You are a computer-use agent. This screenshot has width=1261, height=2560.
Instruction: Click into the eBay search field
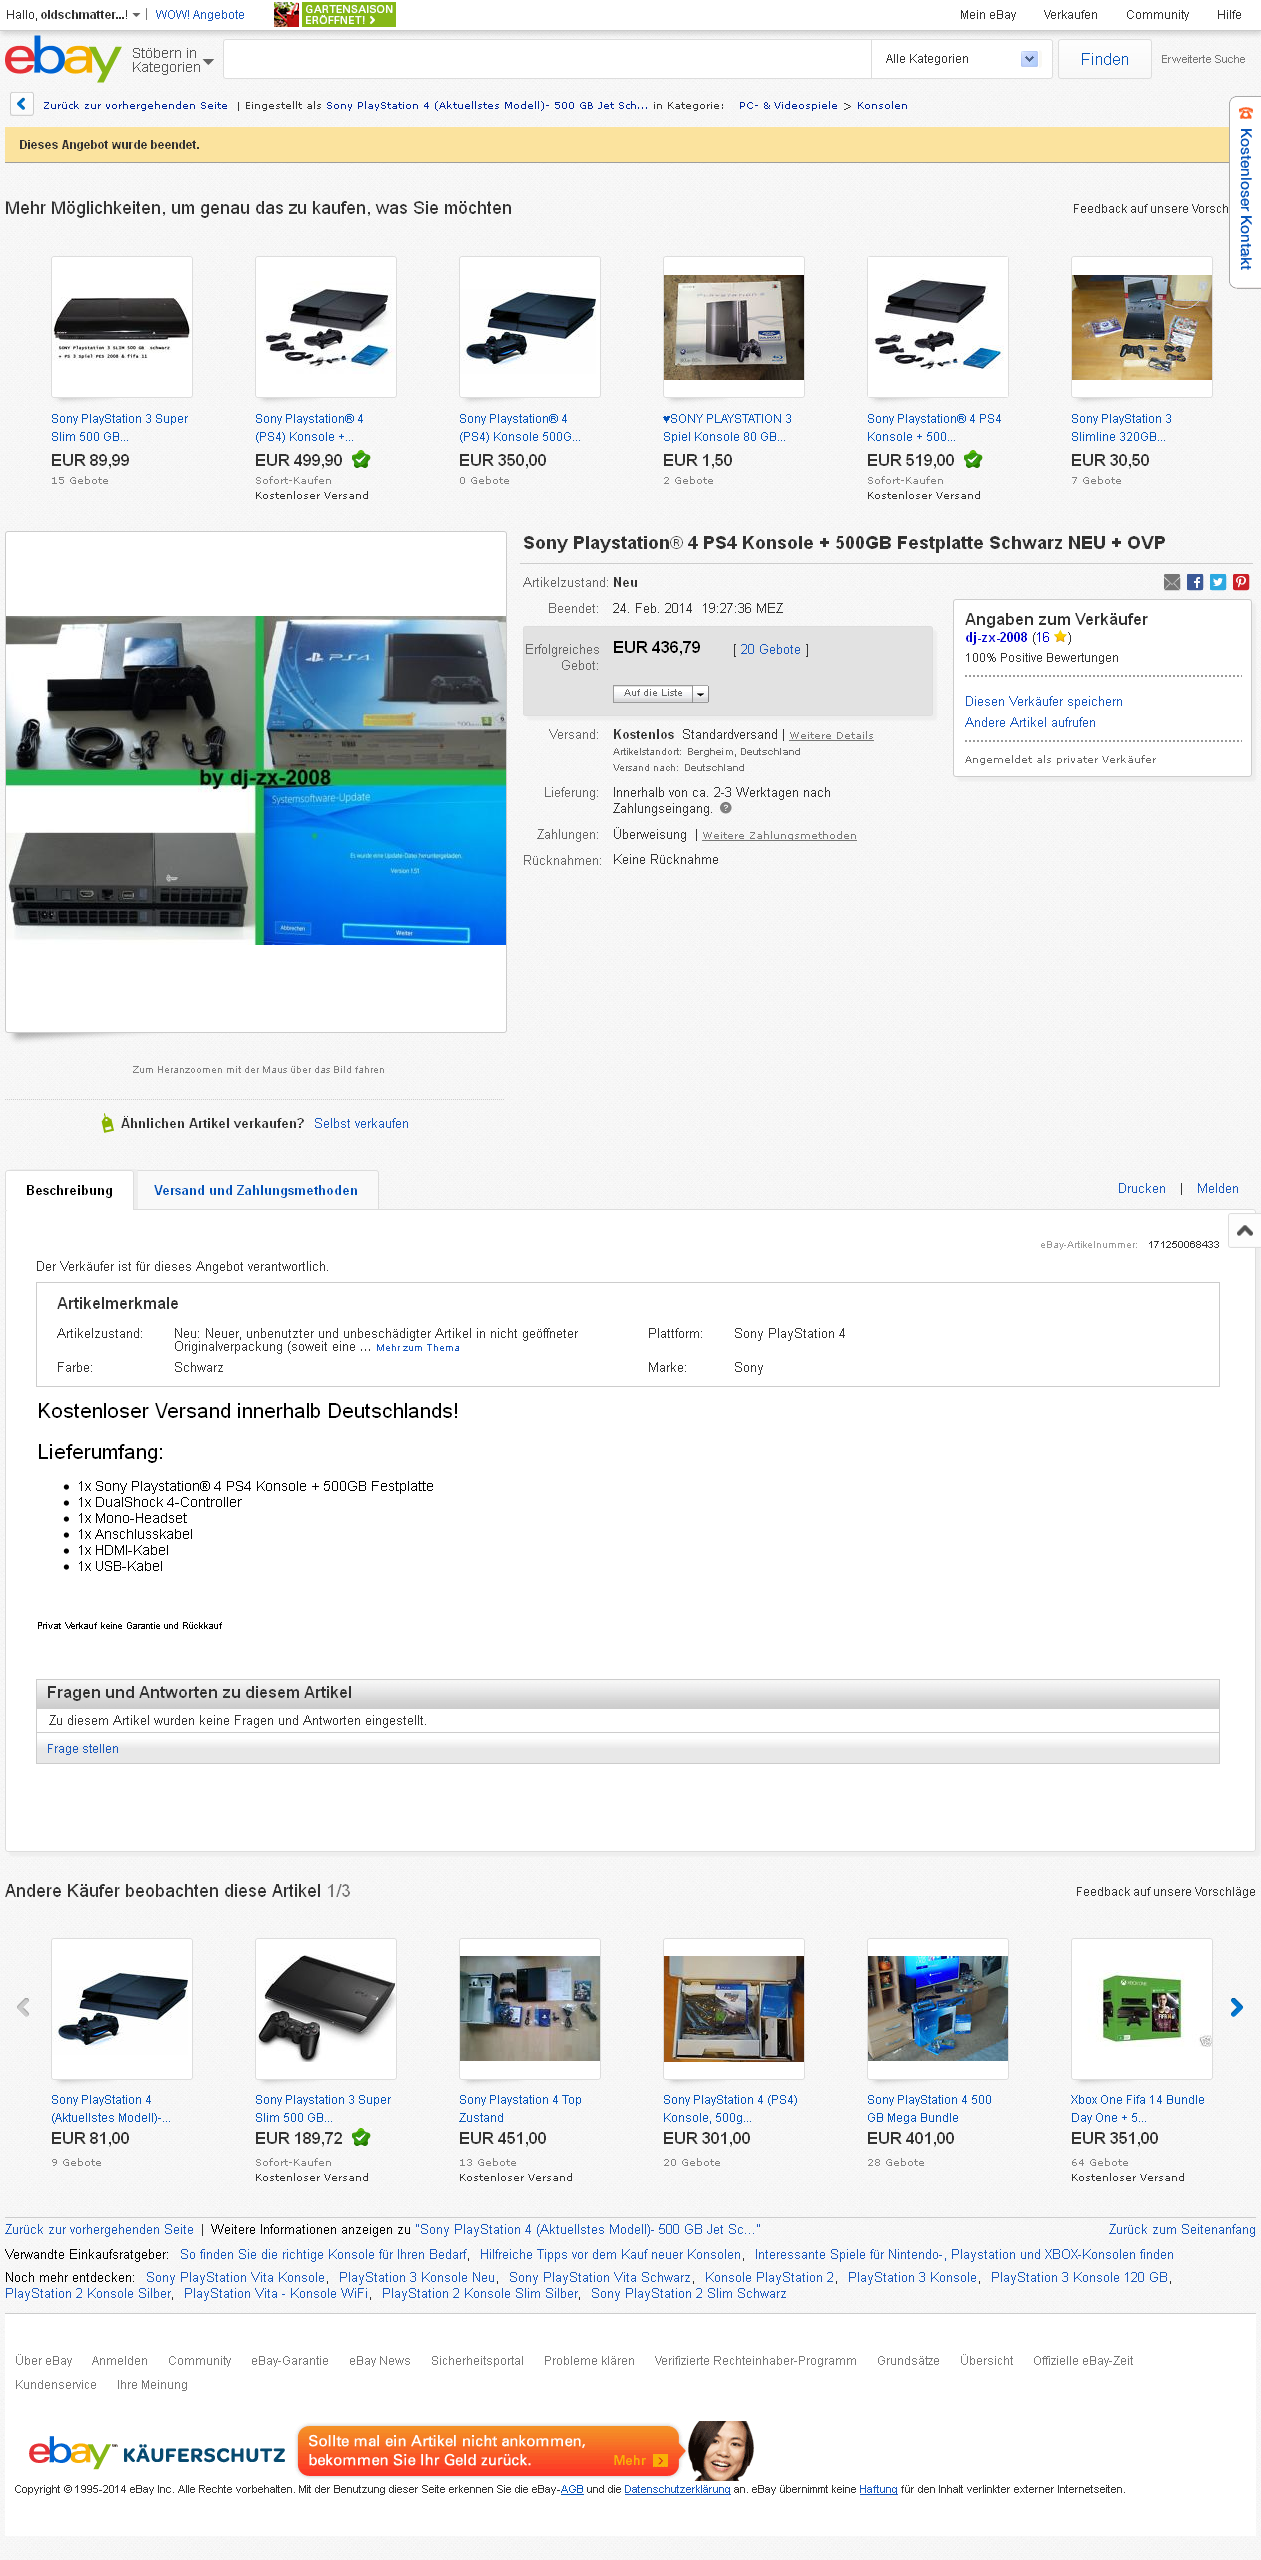547,59
